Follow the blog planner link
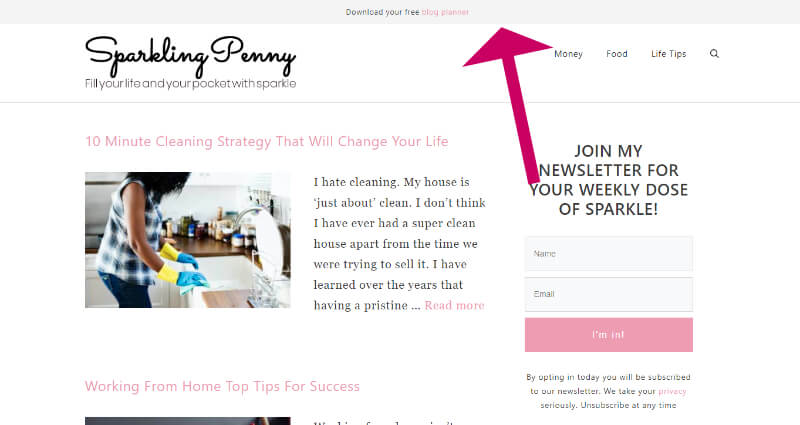 445,12
